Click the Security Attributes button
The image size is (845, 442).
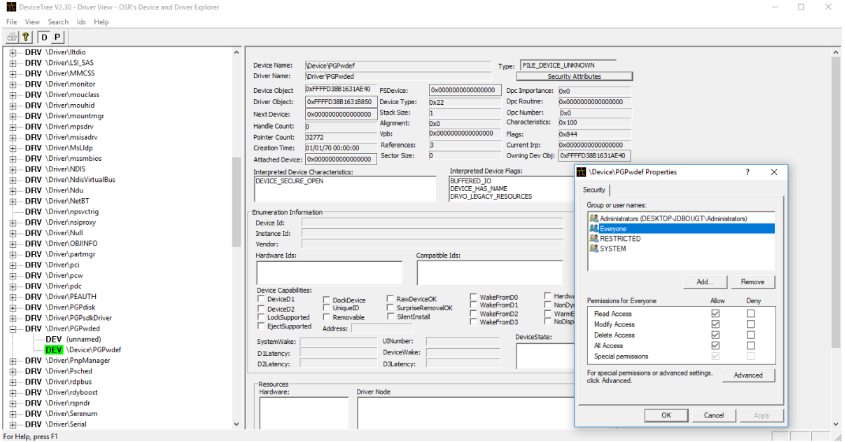573,76
